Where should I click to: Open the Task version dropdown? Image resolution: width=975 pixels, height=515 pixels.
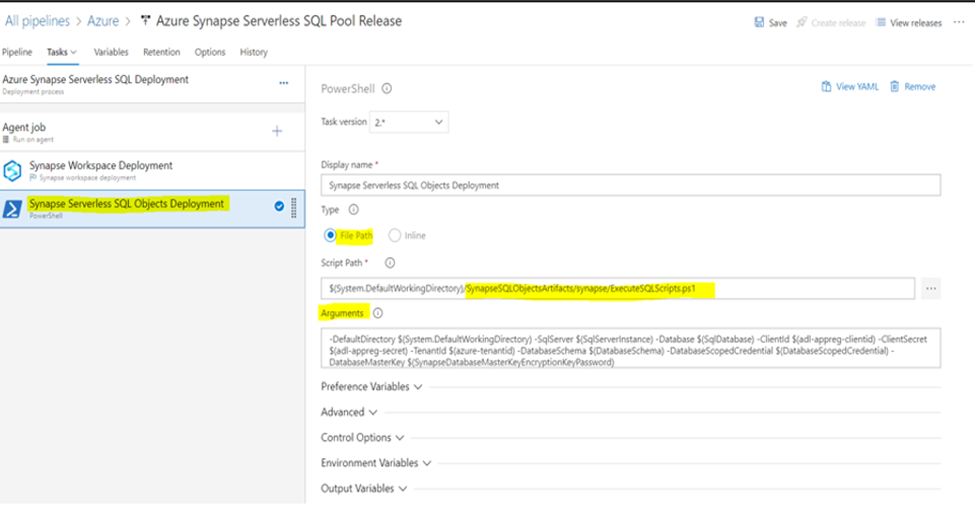pyautogui.click(x=409, y=122)
